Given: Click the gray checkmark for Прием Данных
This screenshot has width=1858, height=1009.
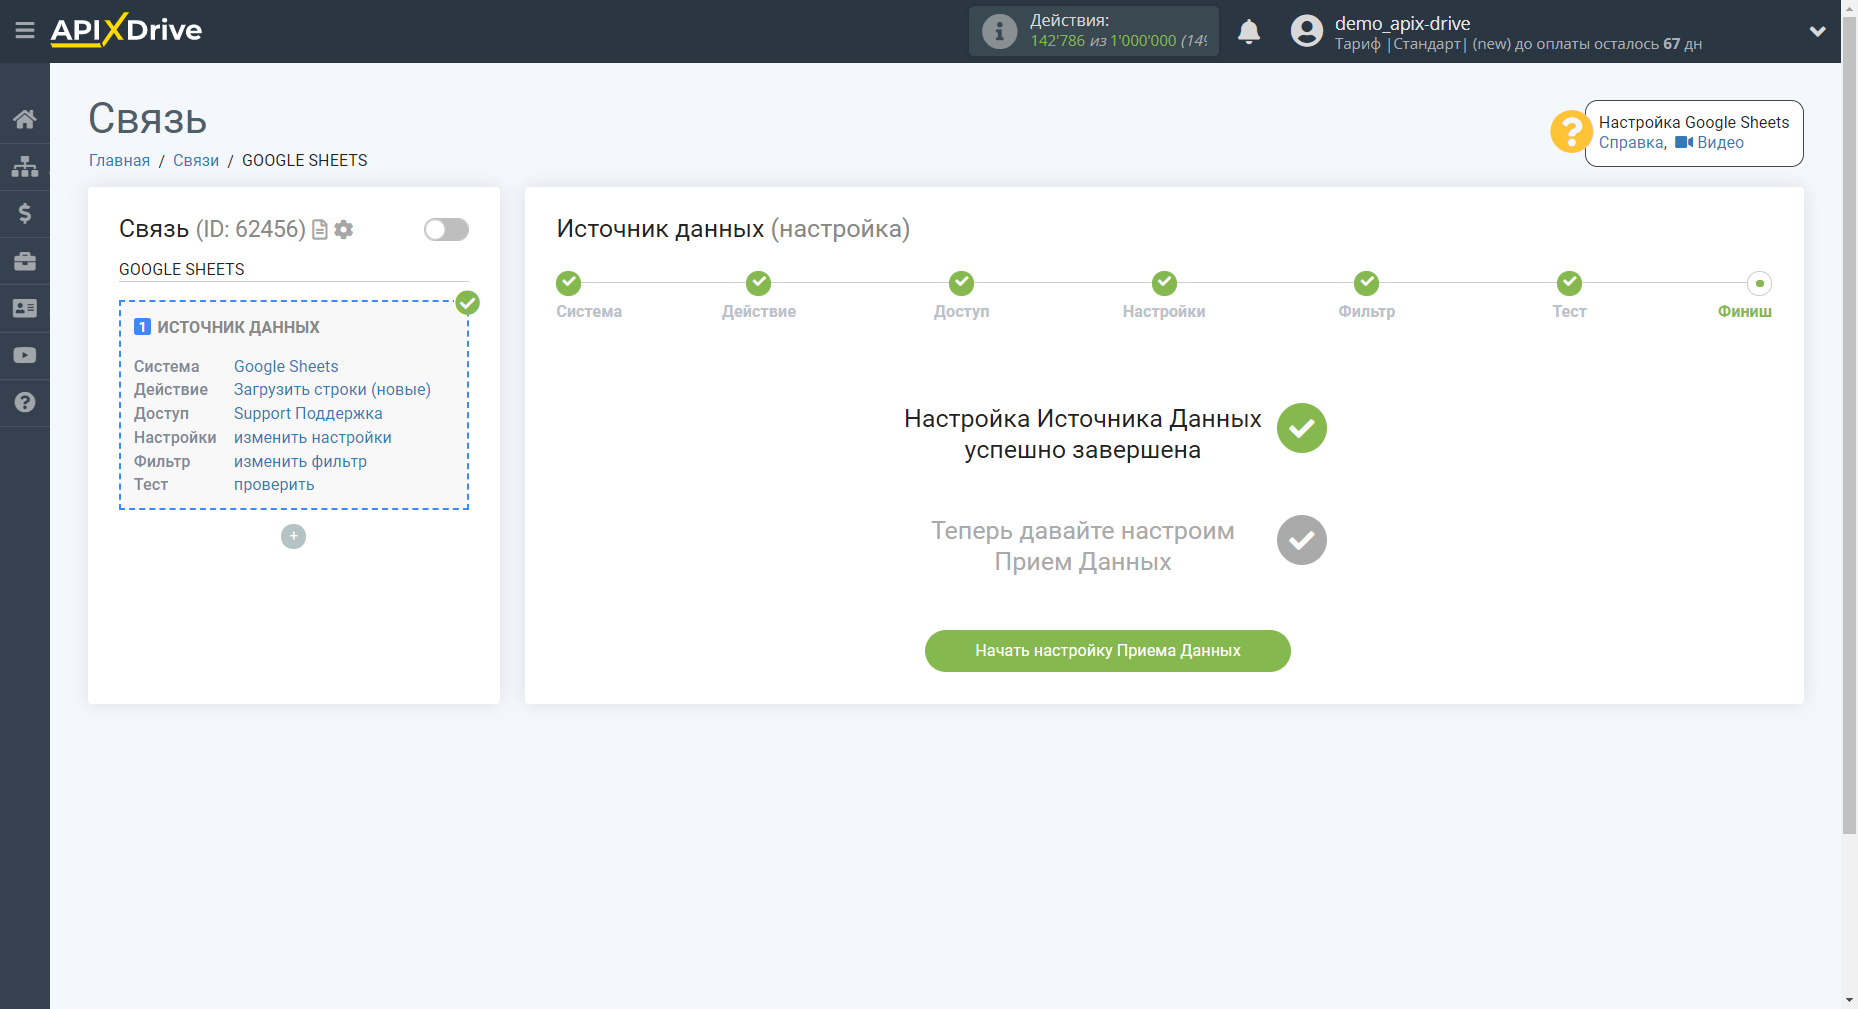Looking at the screenshot, I should tap(1302, 540).
